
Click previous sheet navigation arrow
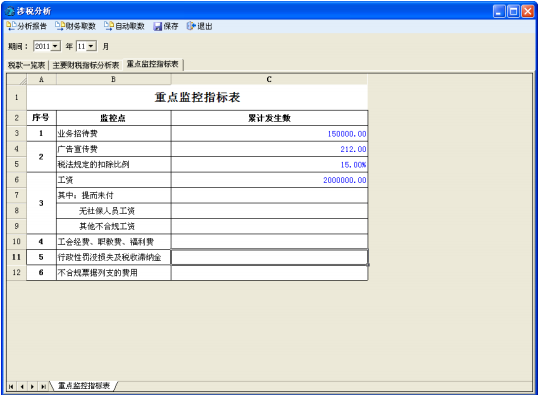click(x=22, y=386)
